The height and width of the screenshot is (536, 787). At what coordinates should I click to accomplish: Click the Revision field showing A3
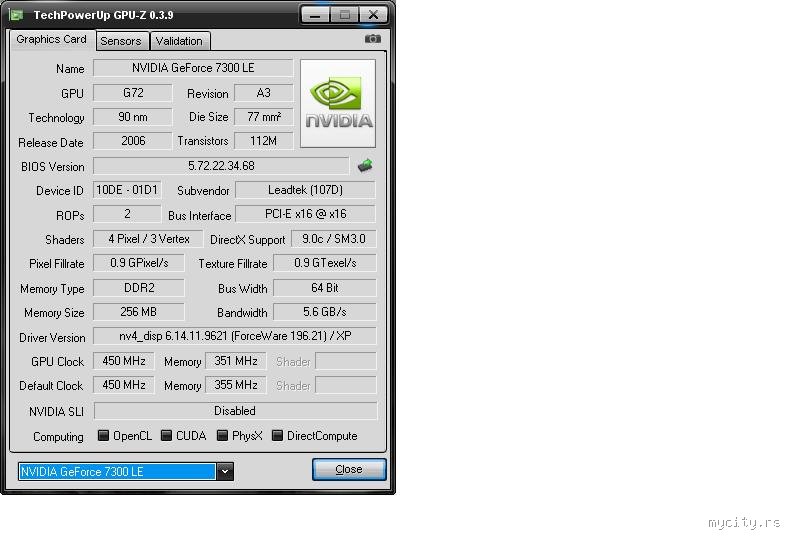click(264, 93)
